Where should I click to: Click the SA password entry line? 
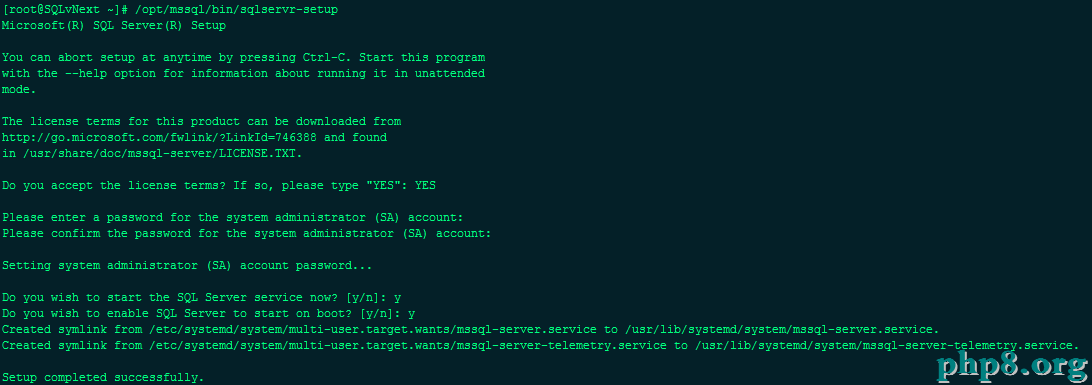(x=232, y=217)
